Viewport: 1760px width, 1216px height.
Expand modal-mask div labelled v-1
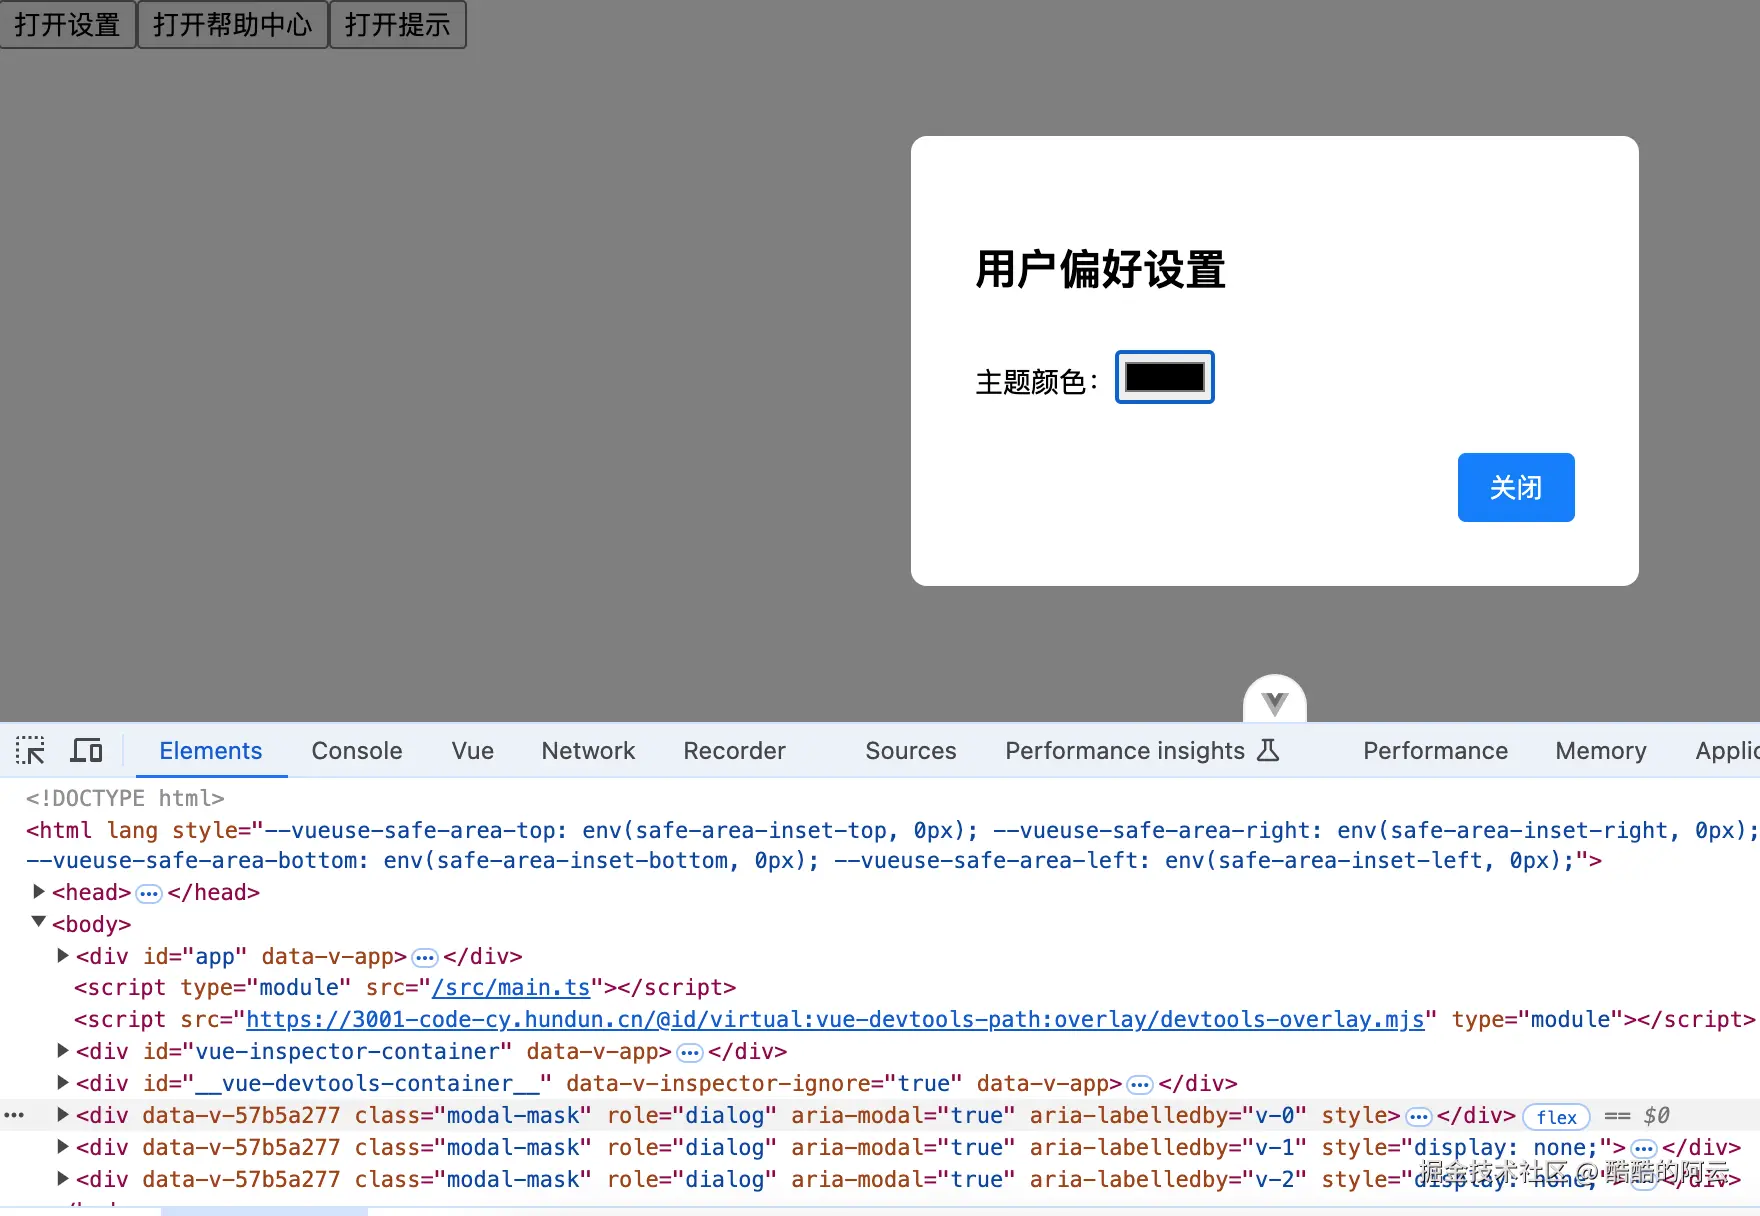point(63,1146)
